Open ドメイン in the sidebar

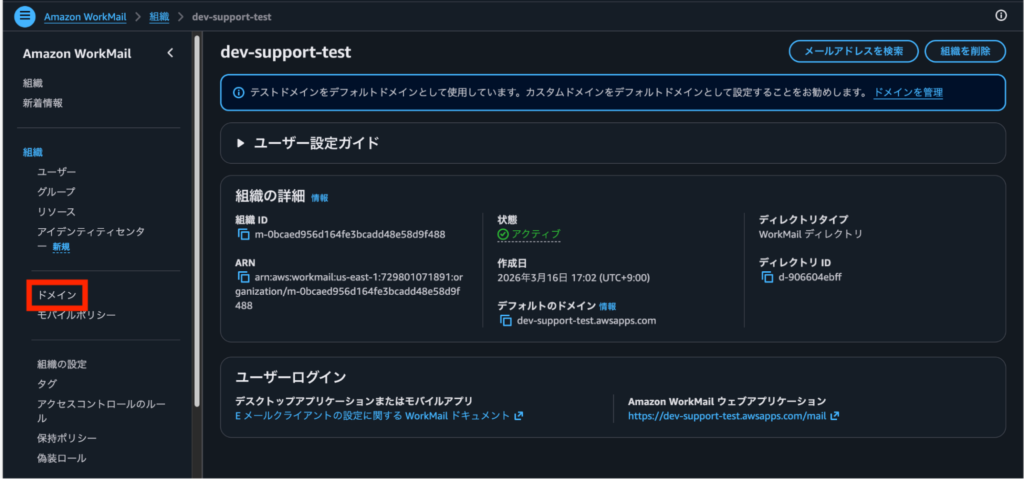[57, 295]
